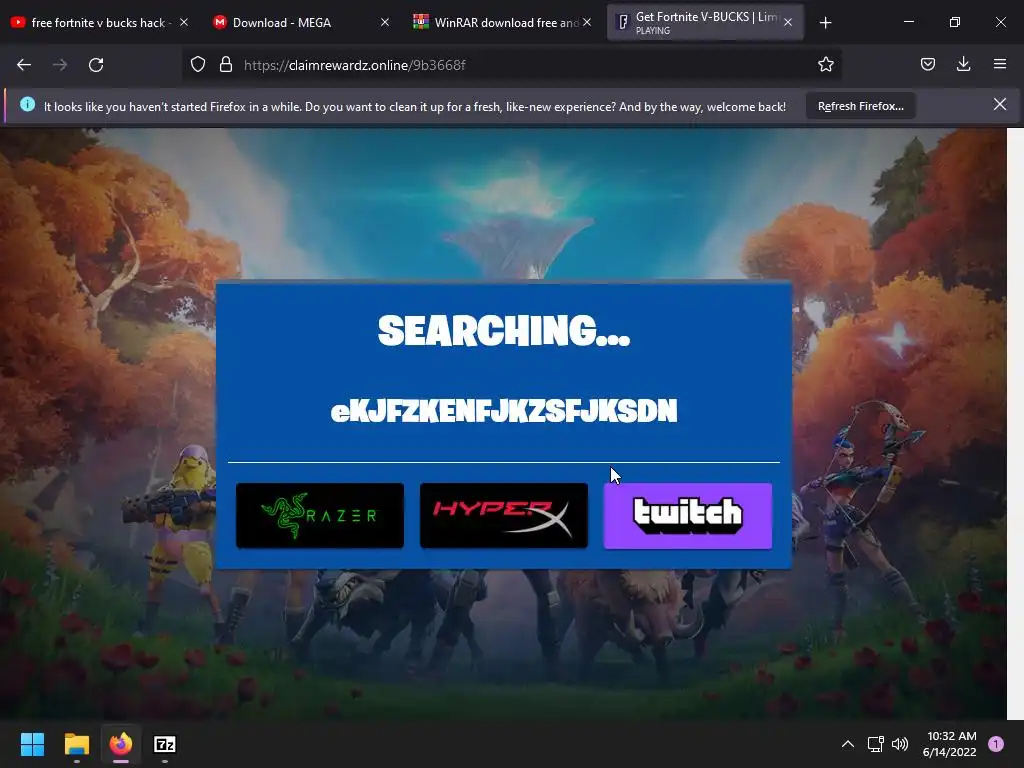
Task: Open the Windows Start menu
Action: (x=32, y=744)
